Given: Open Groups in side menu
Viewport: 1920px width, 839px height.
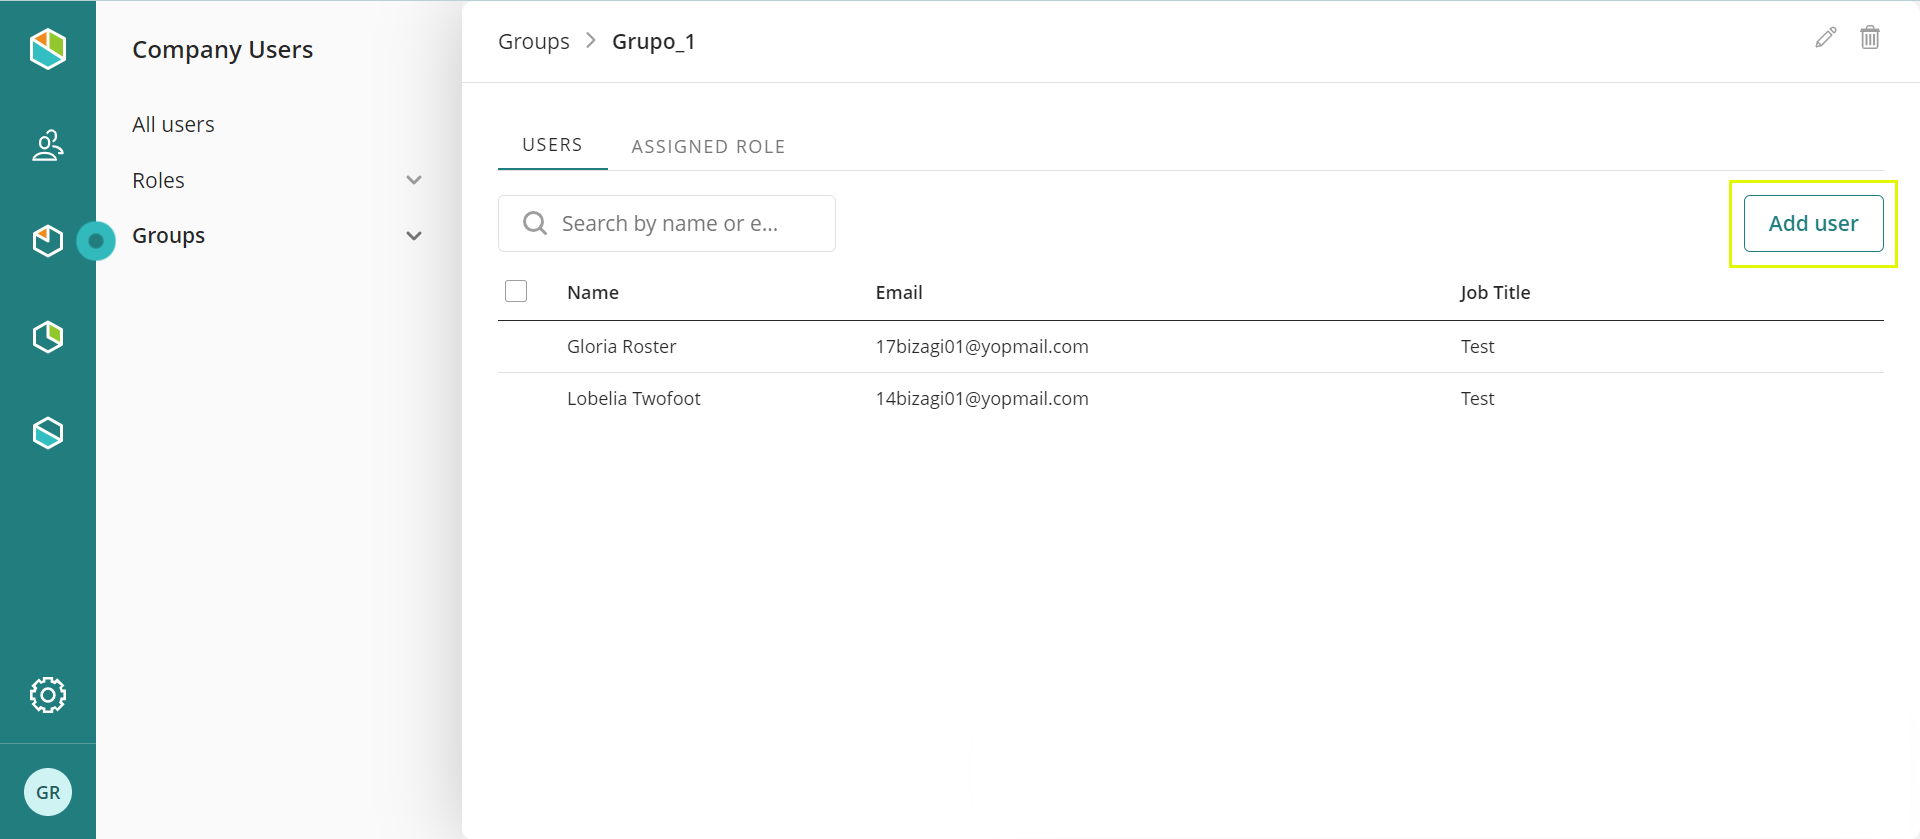Looking at the screenshot, I should tap(168, 236).
